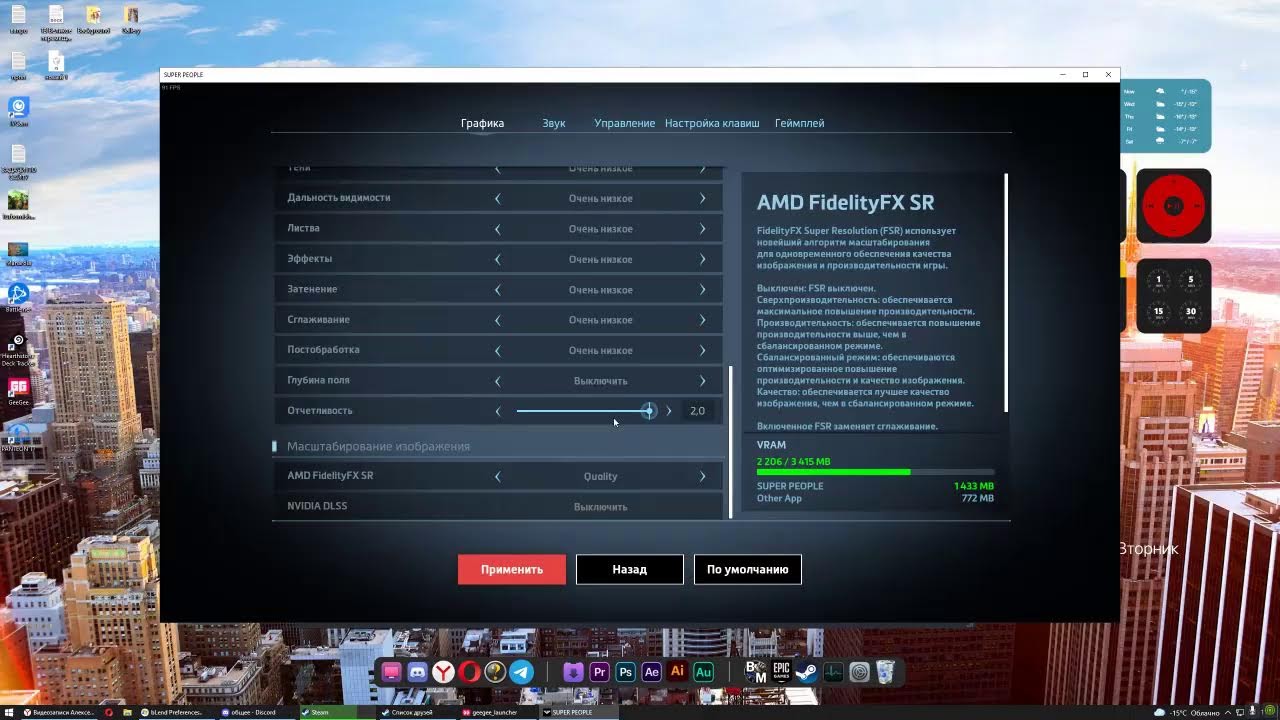The height and width of the screenshot is (720, 1280).
Task: Increase Дальность видимости with right arrow
Action: point(702,198)
